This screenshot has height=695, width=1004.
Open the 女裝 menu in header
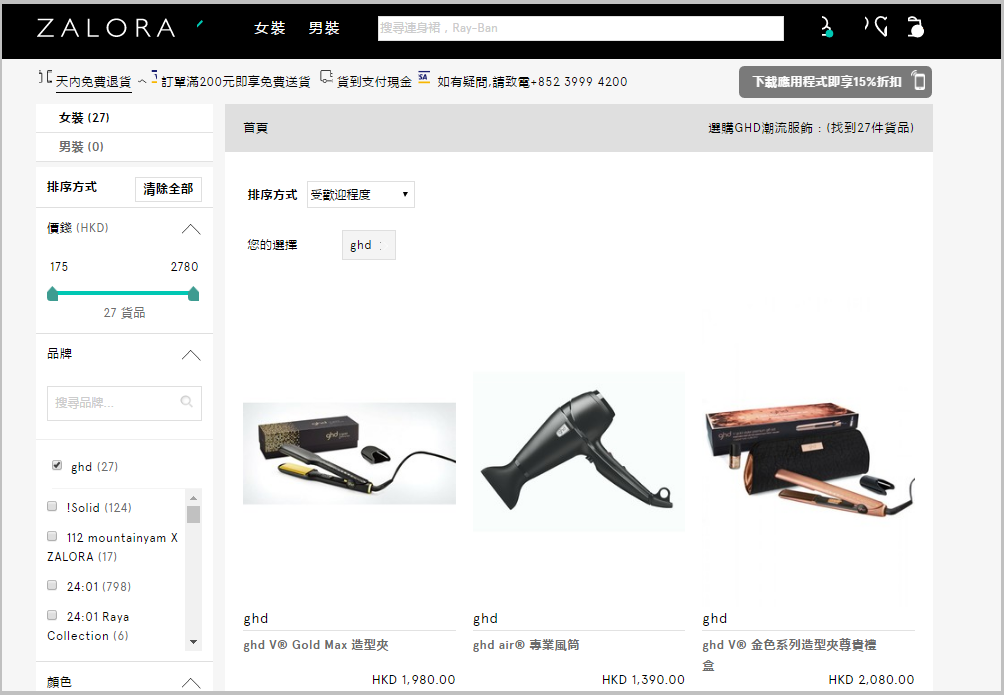(270, 28)
